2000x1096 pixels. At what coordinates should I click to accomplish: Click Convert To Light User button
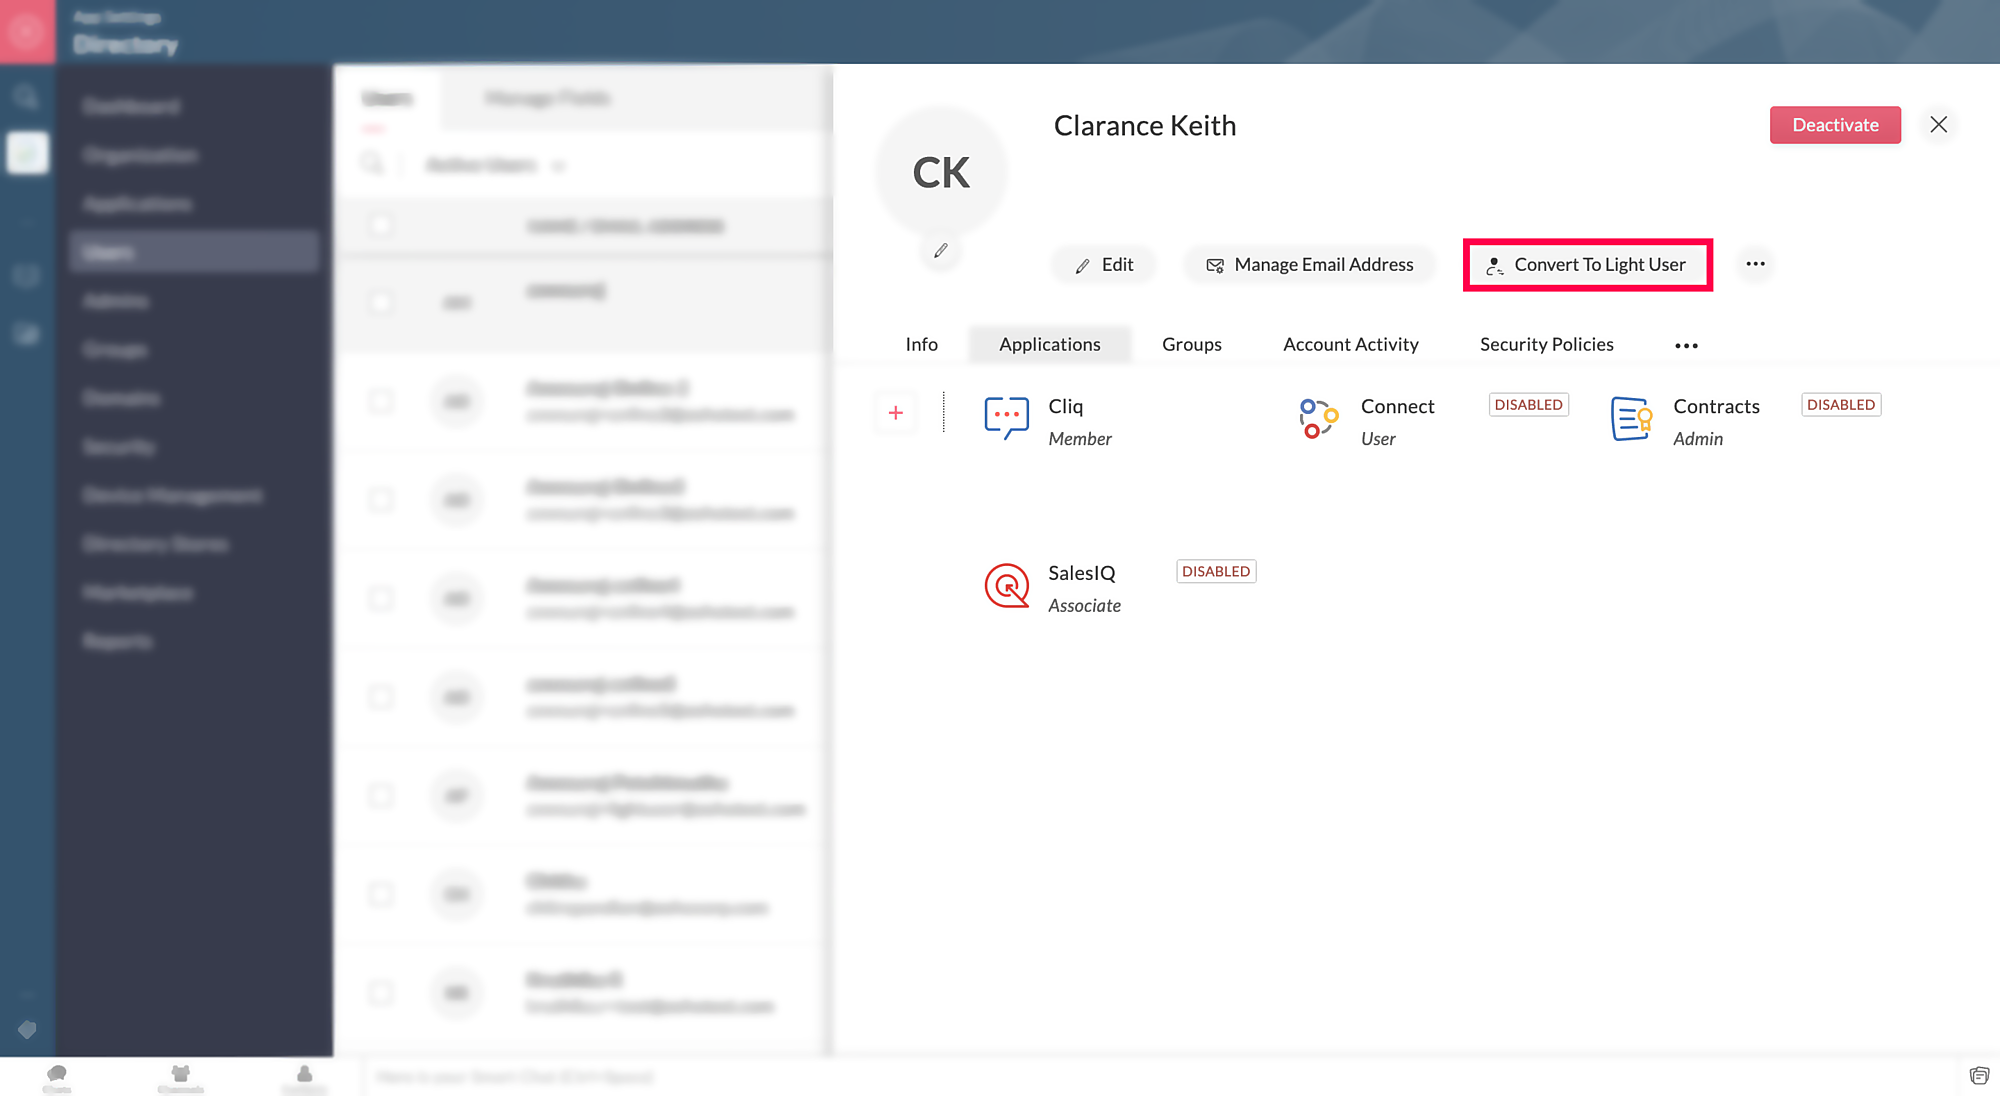(x=1587, y=265)
